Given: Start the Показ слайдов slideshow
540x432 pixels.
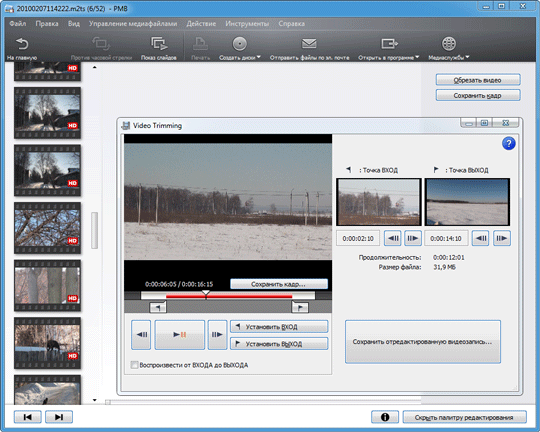Looking at the screenshot, I should (x=159, y=48).
